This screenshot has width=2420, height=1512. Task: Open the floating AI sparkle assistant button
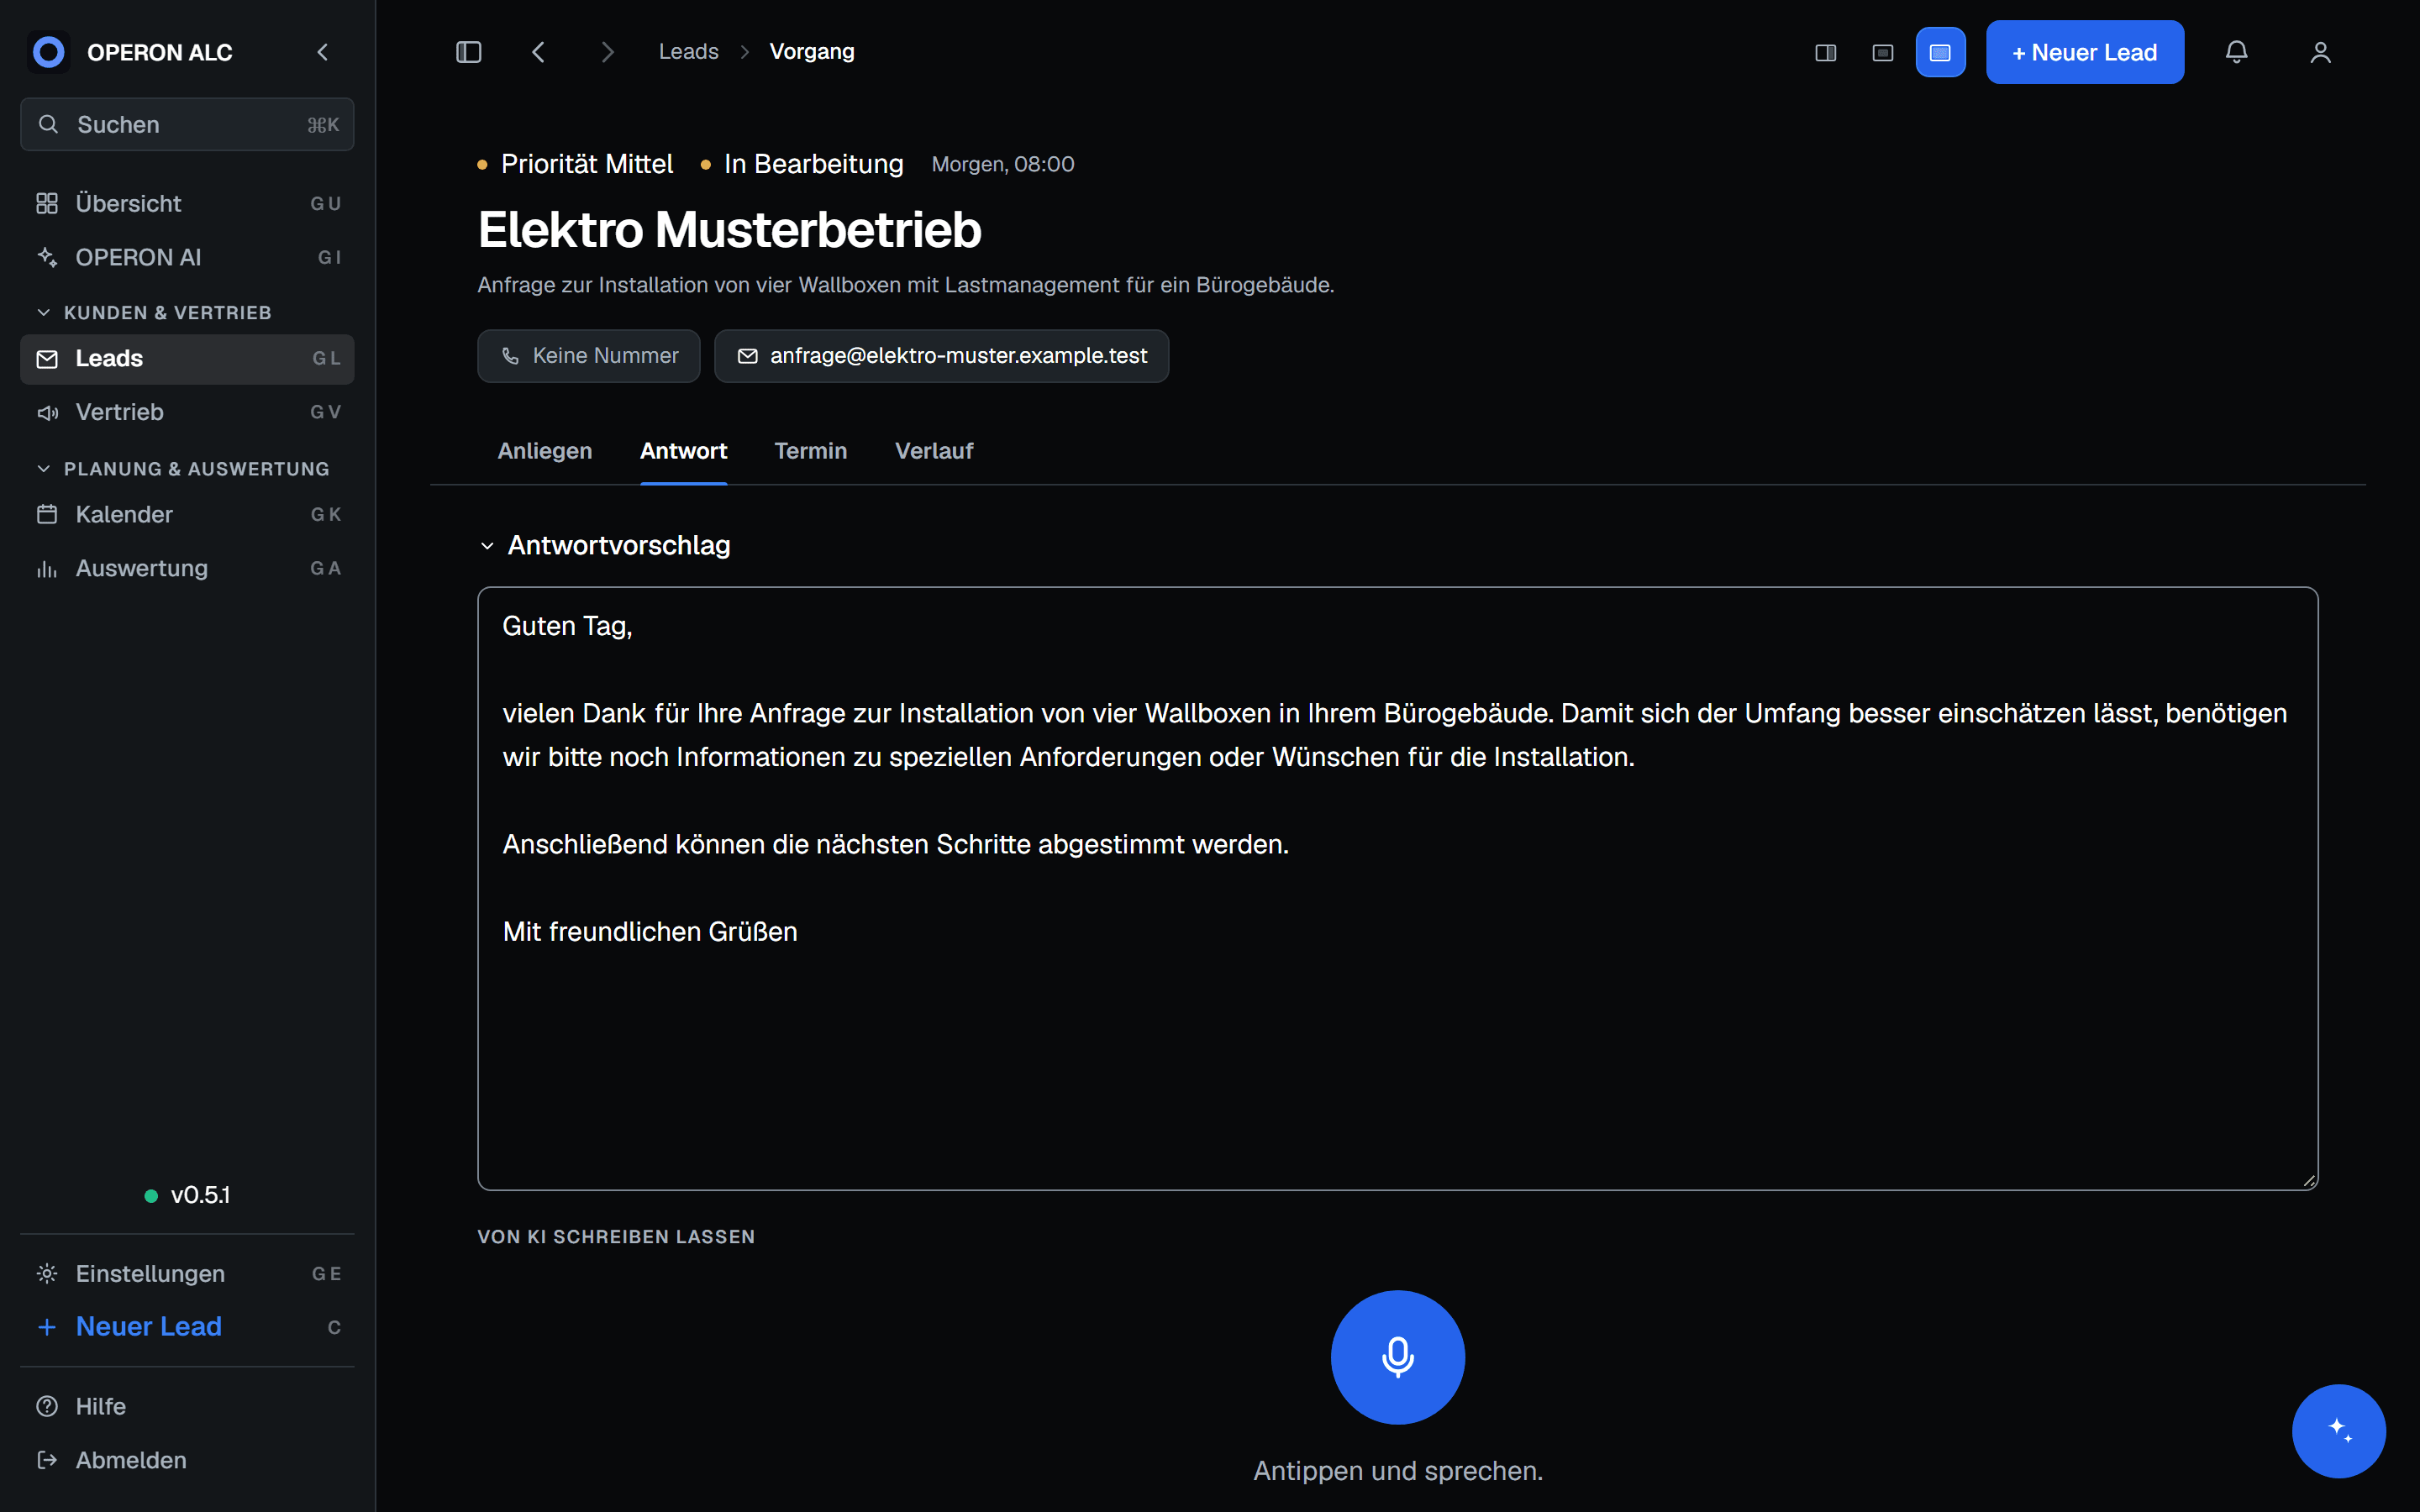(2338, 1430)
